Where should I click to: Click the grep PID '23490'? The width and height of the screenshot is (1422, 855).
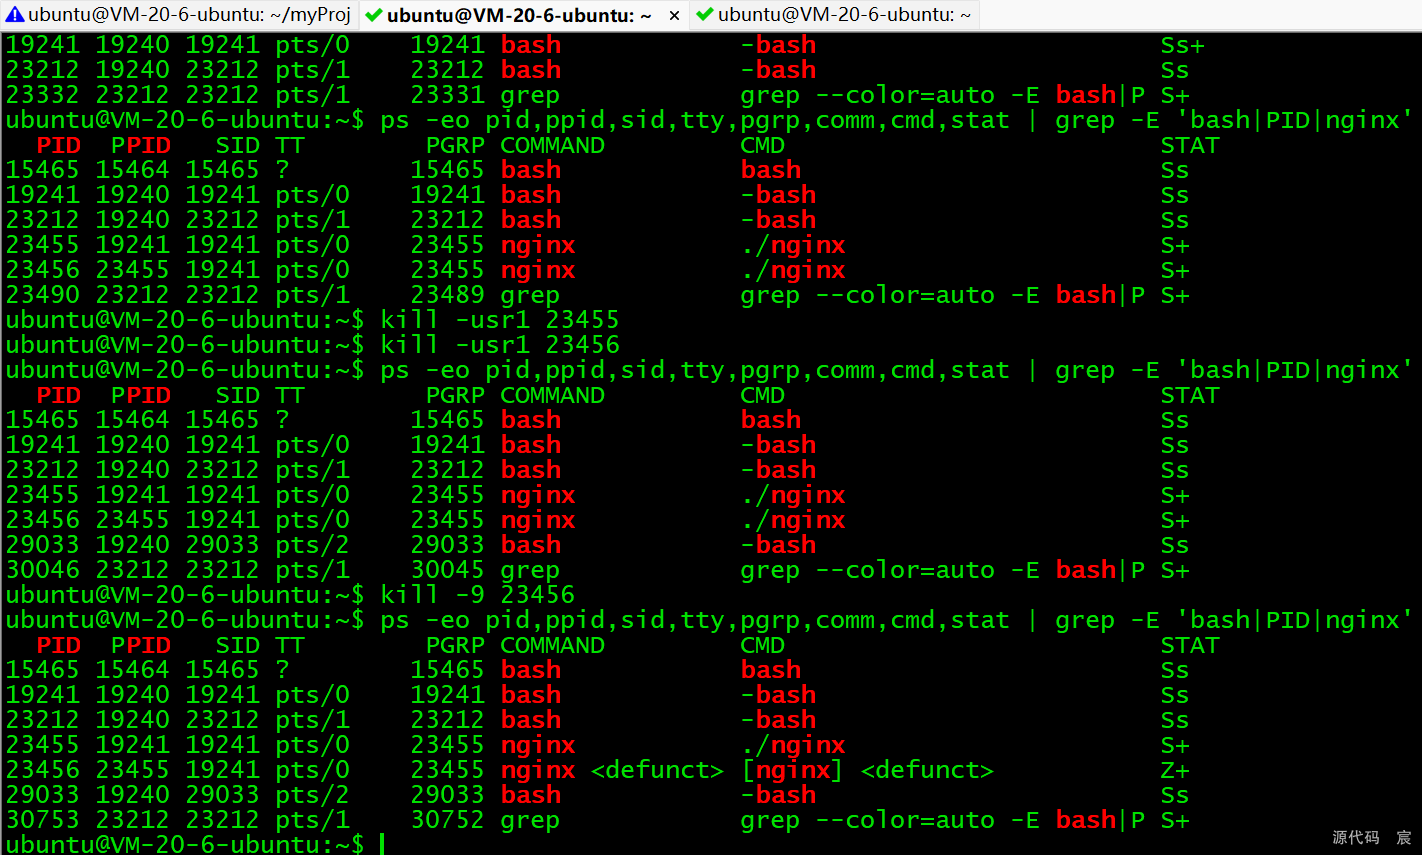43,295
